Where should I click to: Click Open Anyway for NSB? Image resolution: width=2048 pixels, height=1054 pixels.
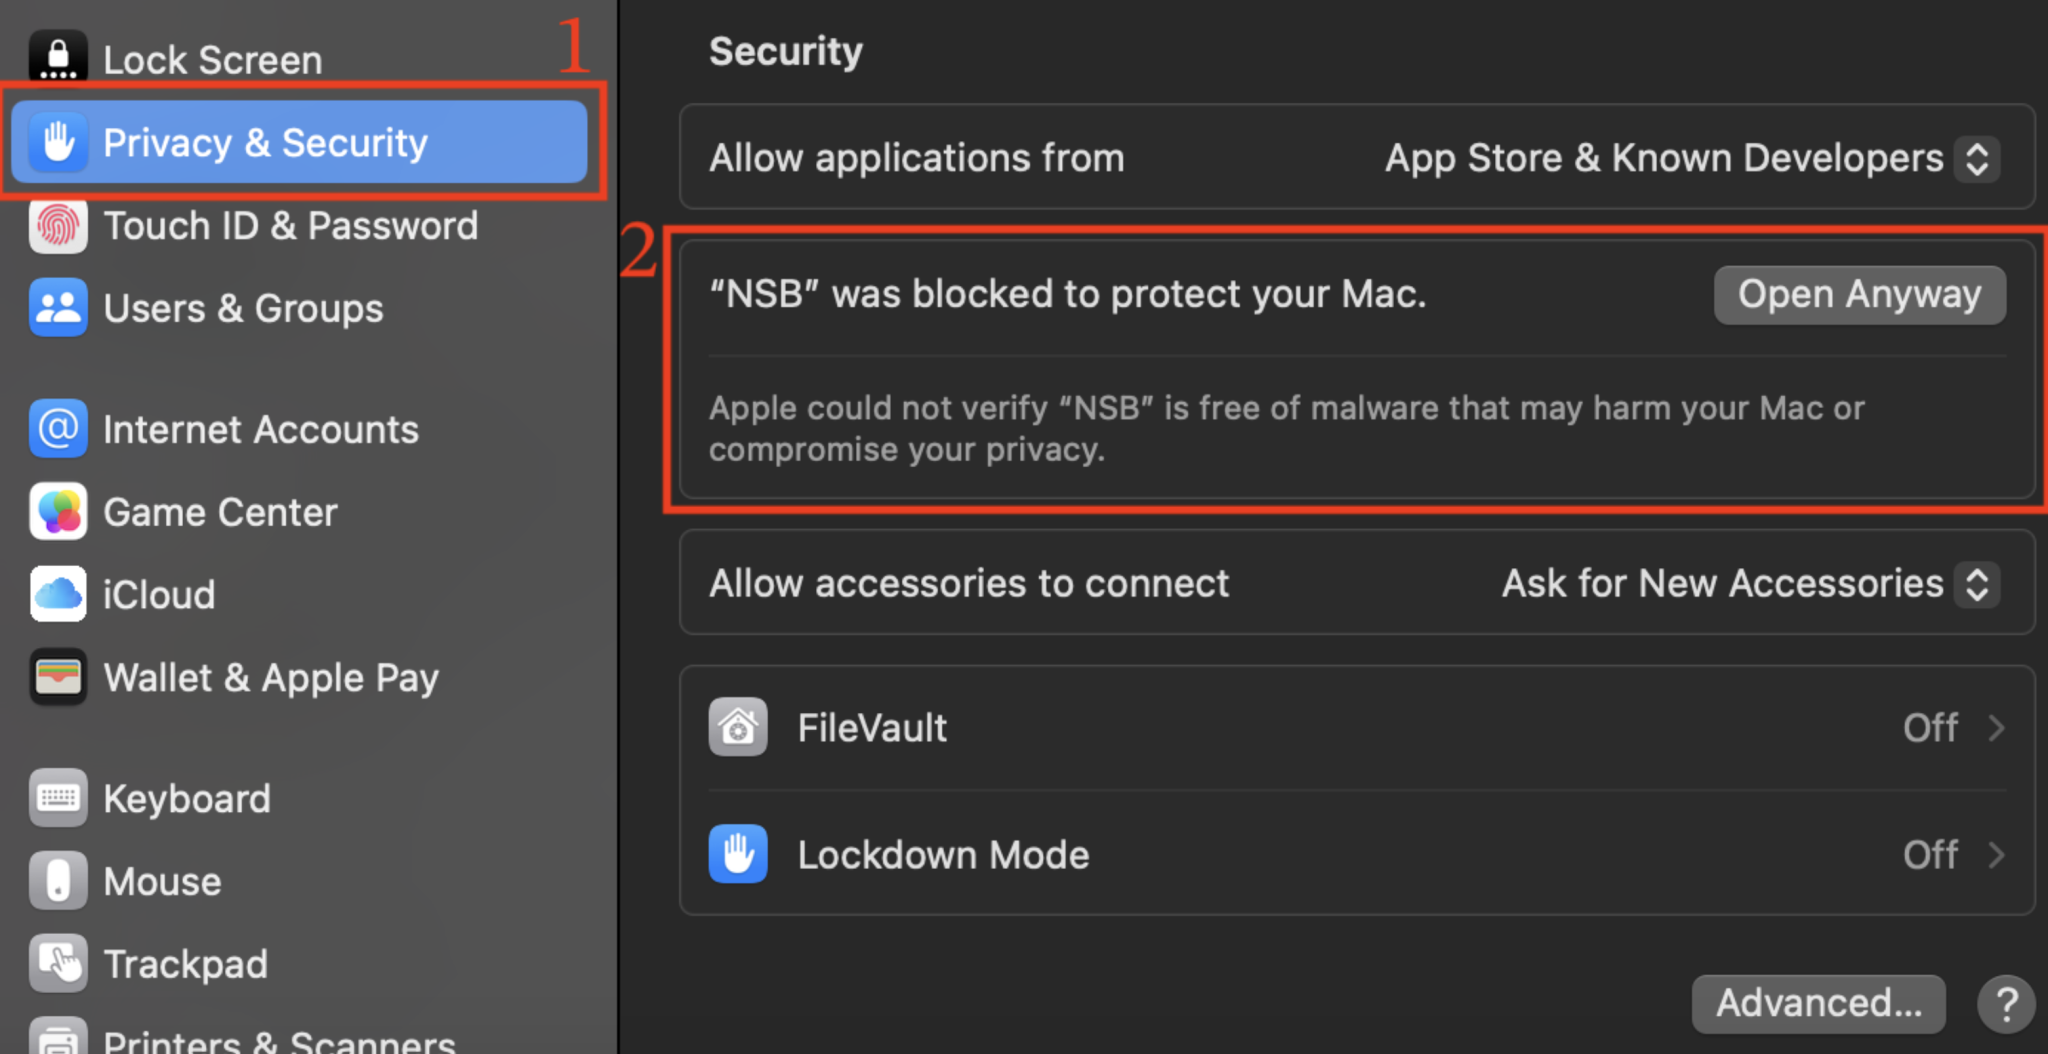tap(1859, 295)
